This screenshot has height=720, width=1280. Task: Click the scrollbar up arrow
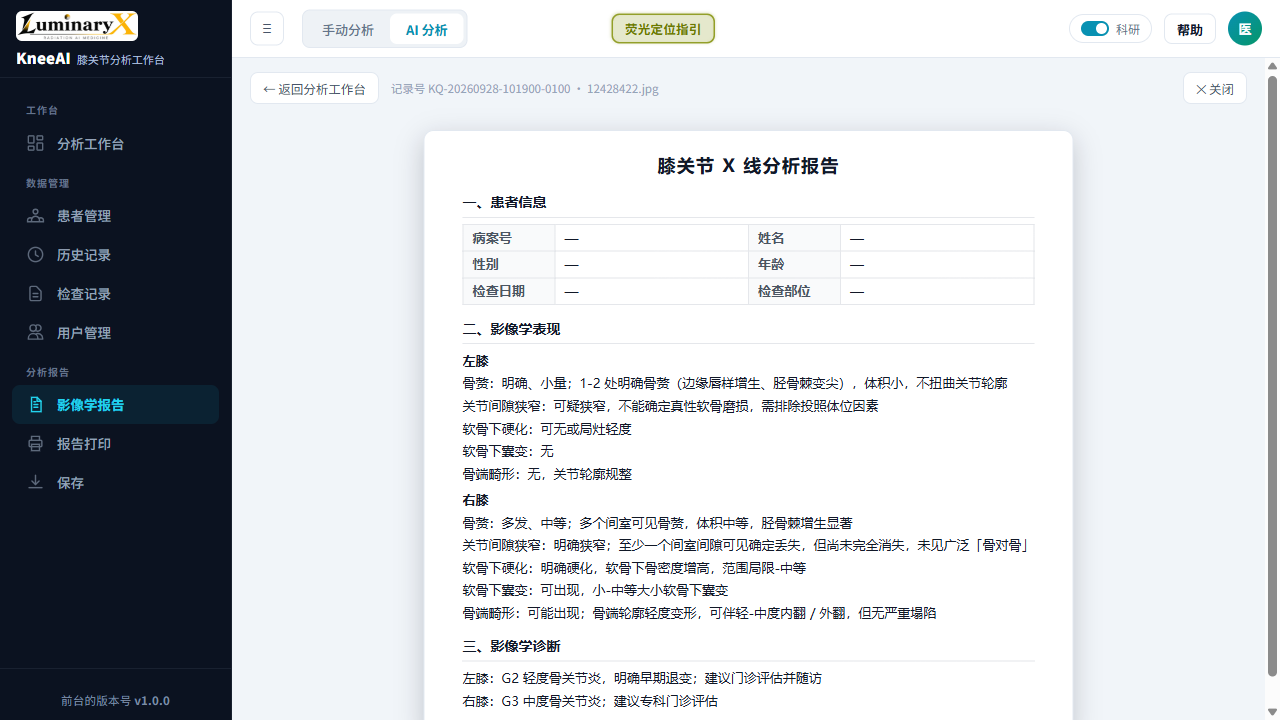pos(1272,66)
